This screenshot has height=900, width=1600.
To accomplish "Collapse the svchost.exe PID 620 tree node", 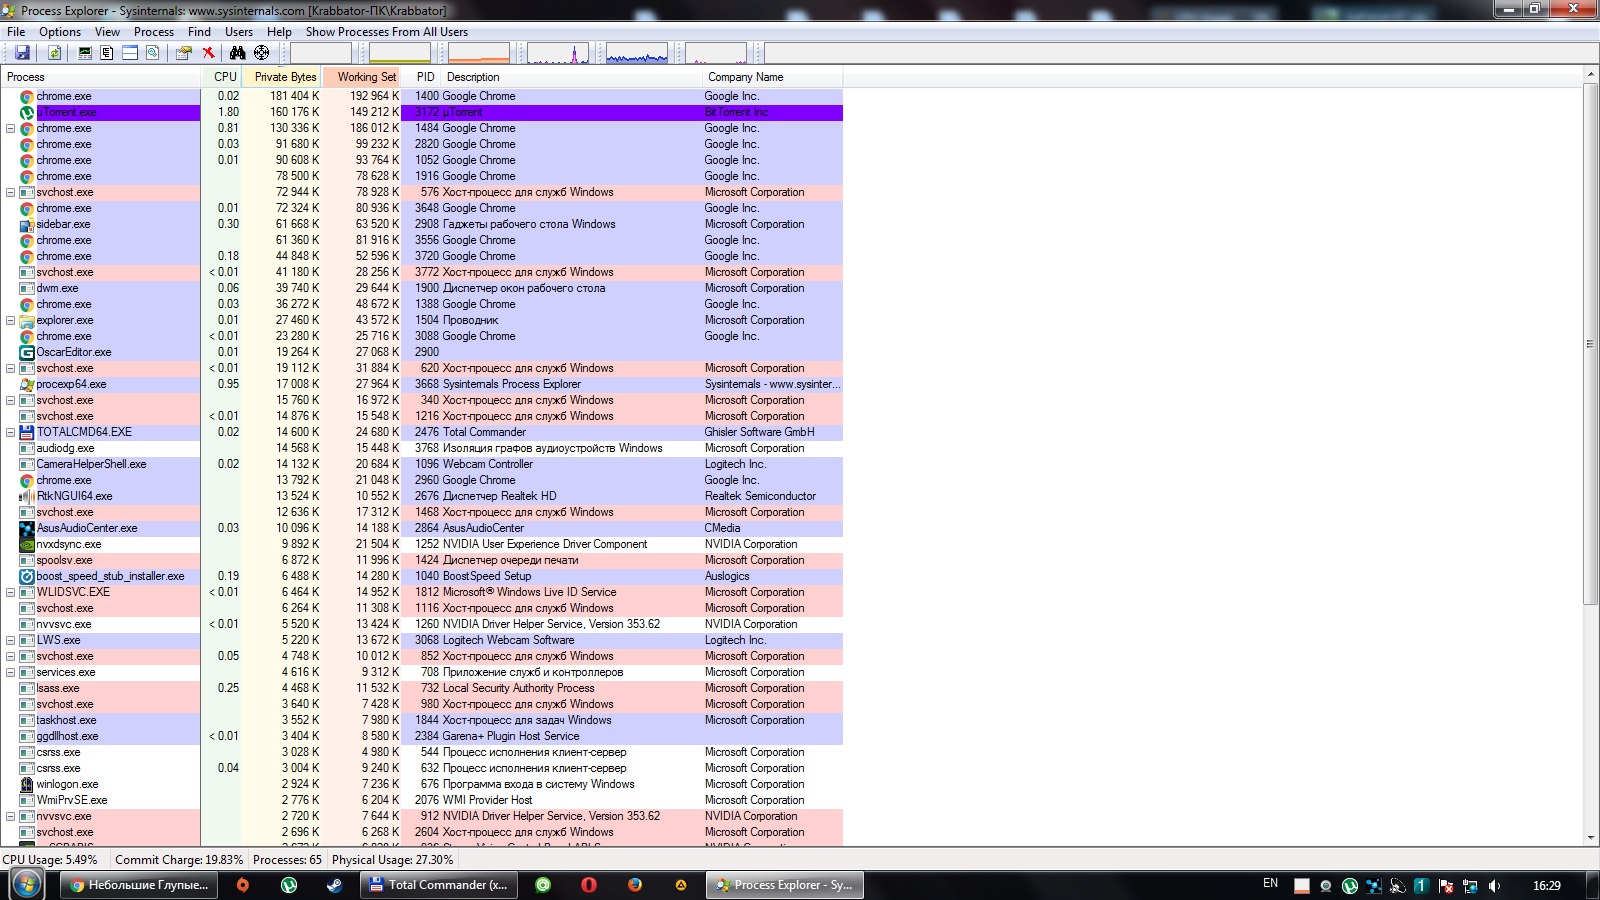I will [10, 368].
